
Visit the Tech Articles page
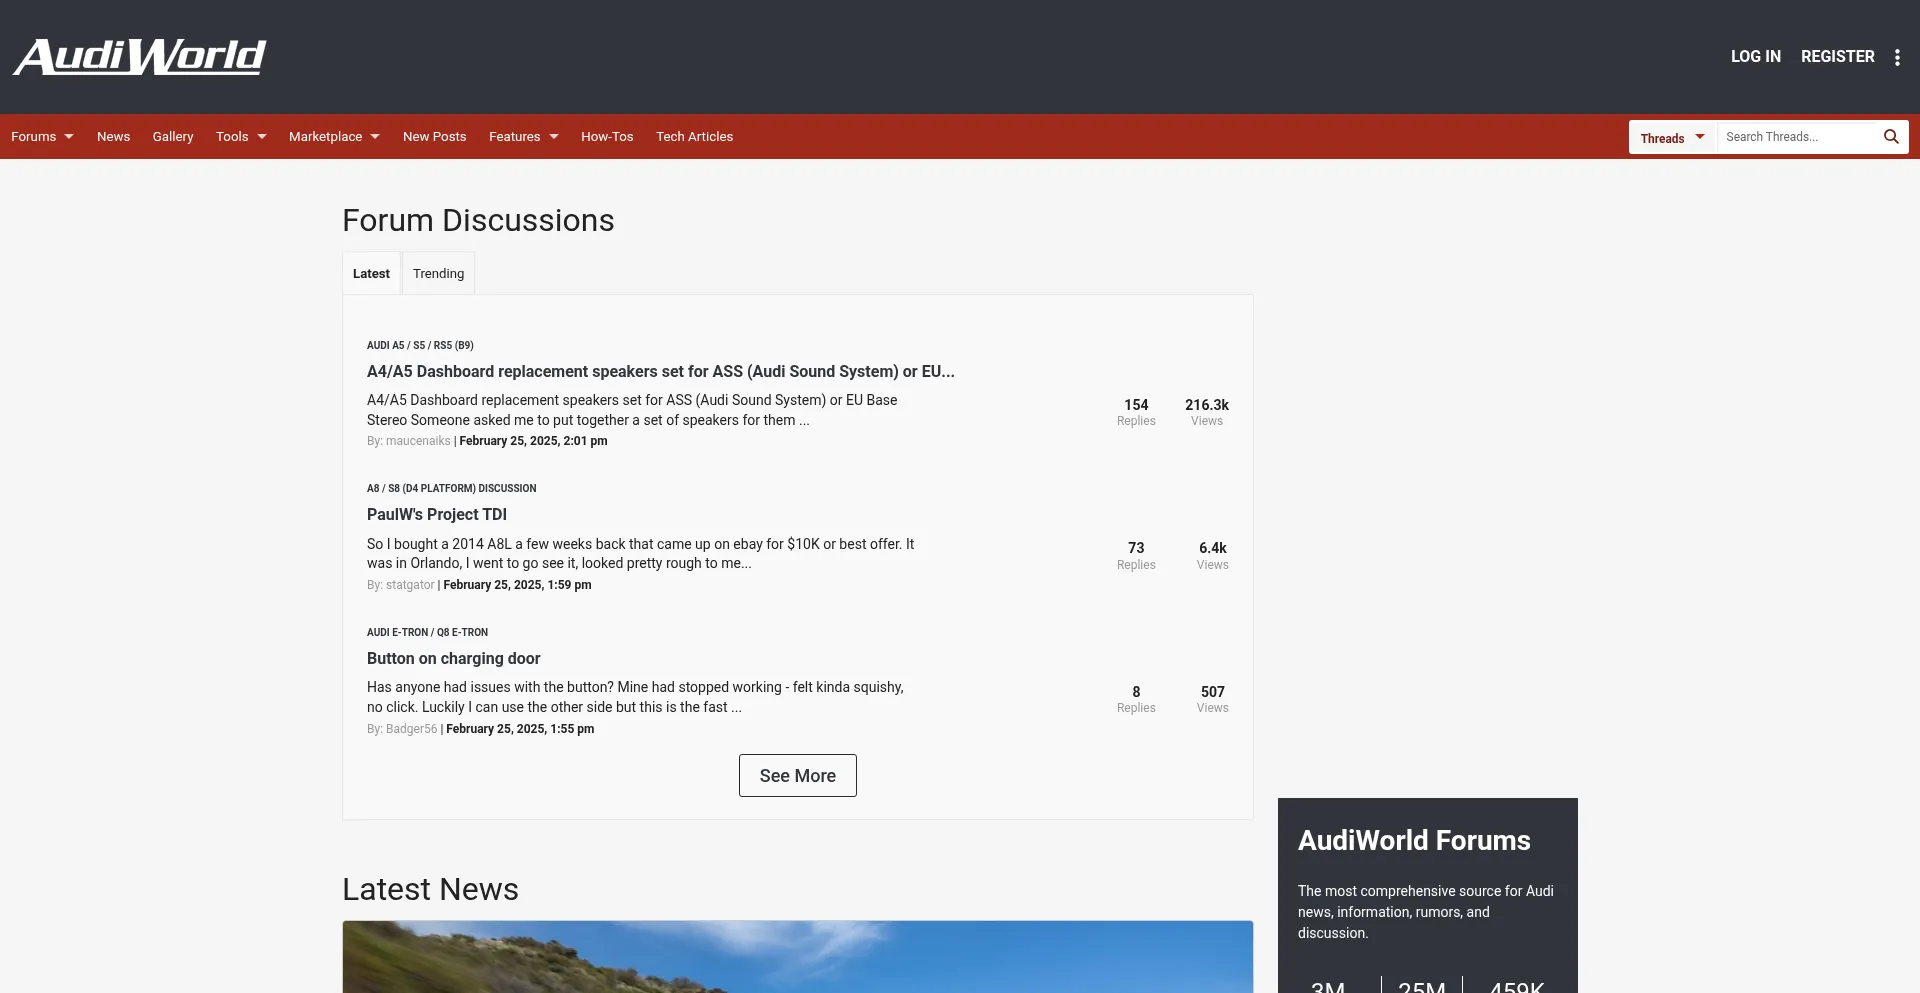[694, 137]
